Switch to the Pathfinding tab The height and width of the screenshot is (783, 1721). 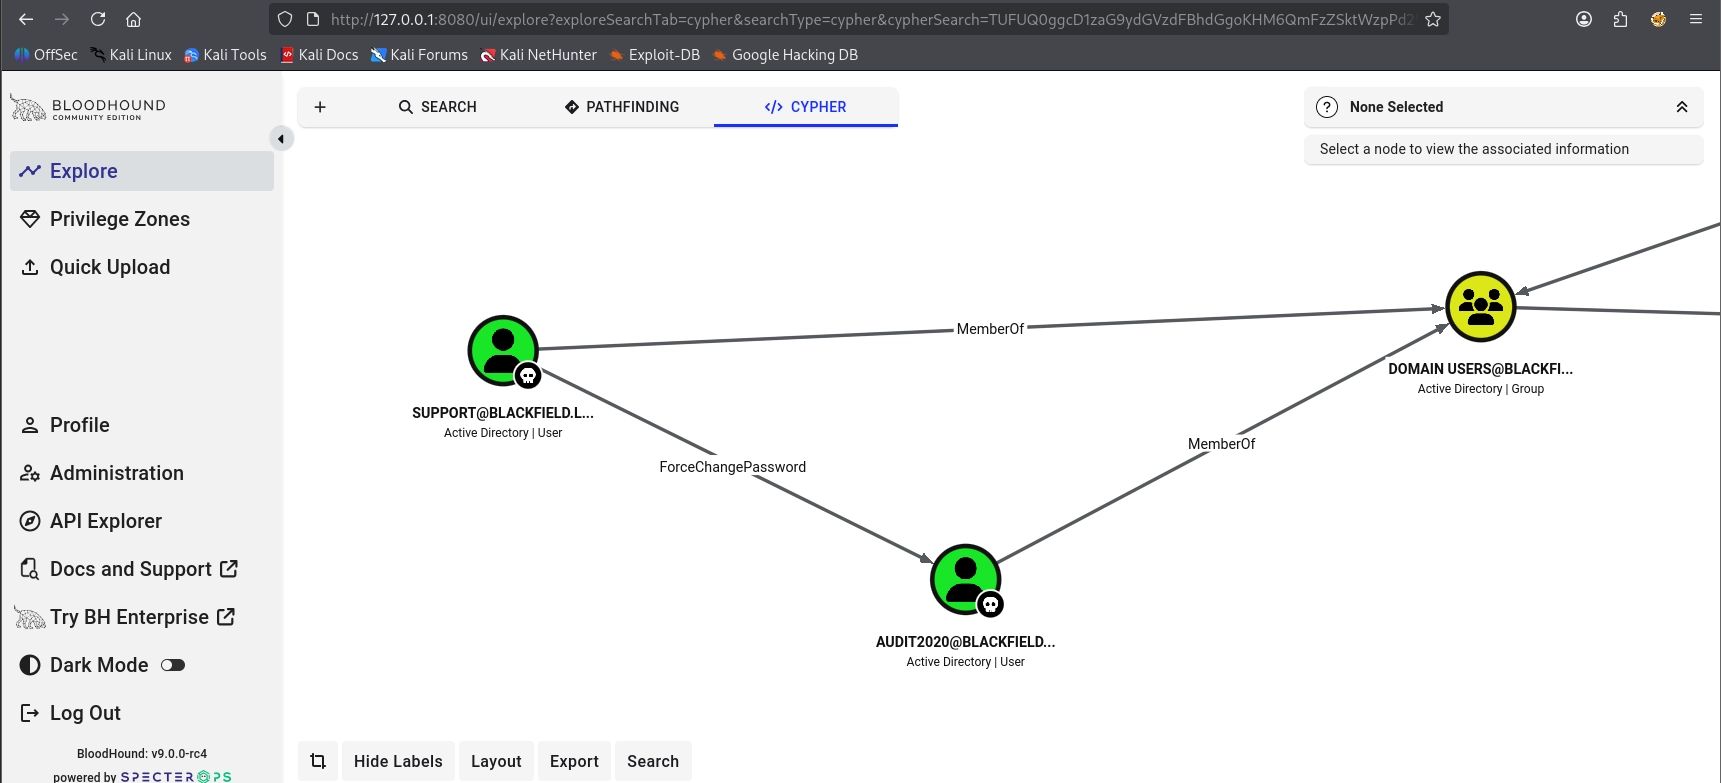pyautogui.click(x=622, y=107)
